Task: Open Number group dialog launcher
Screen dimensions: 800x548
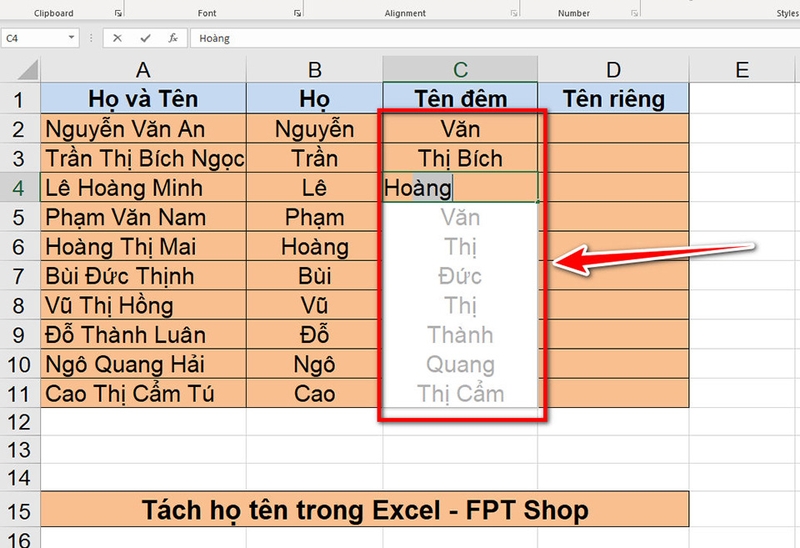Action: click(x=634, y=13)
